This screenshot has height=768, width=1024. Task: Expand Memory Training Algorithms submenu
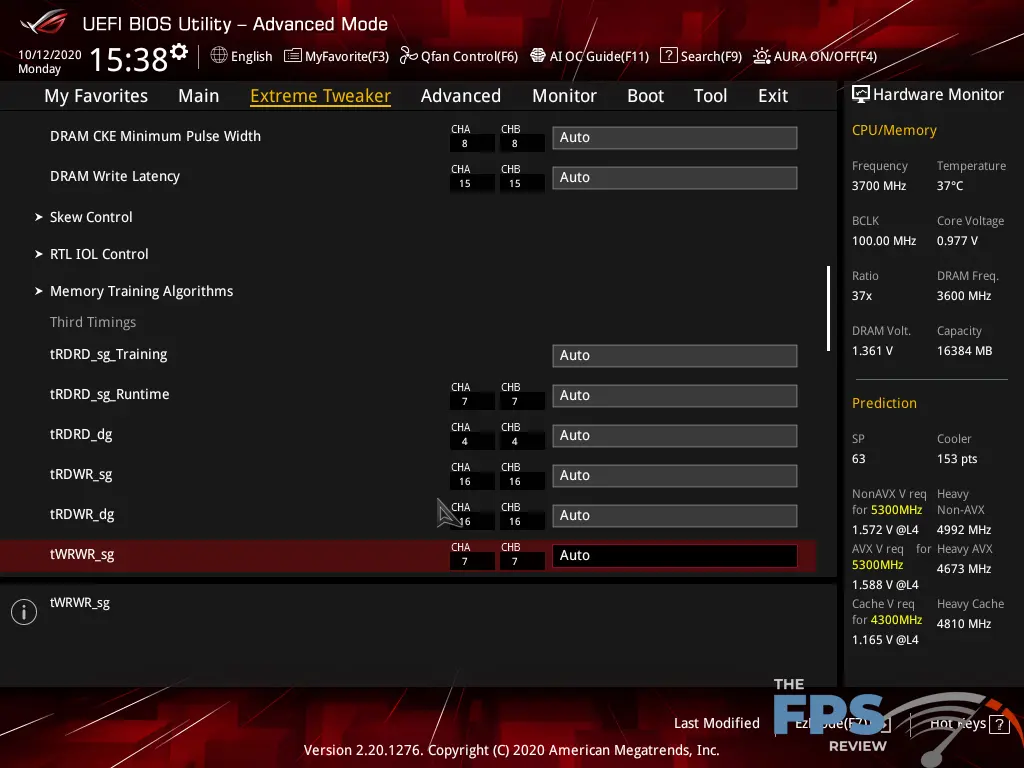click(x=141, y=291)
